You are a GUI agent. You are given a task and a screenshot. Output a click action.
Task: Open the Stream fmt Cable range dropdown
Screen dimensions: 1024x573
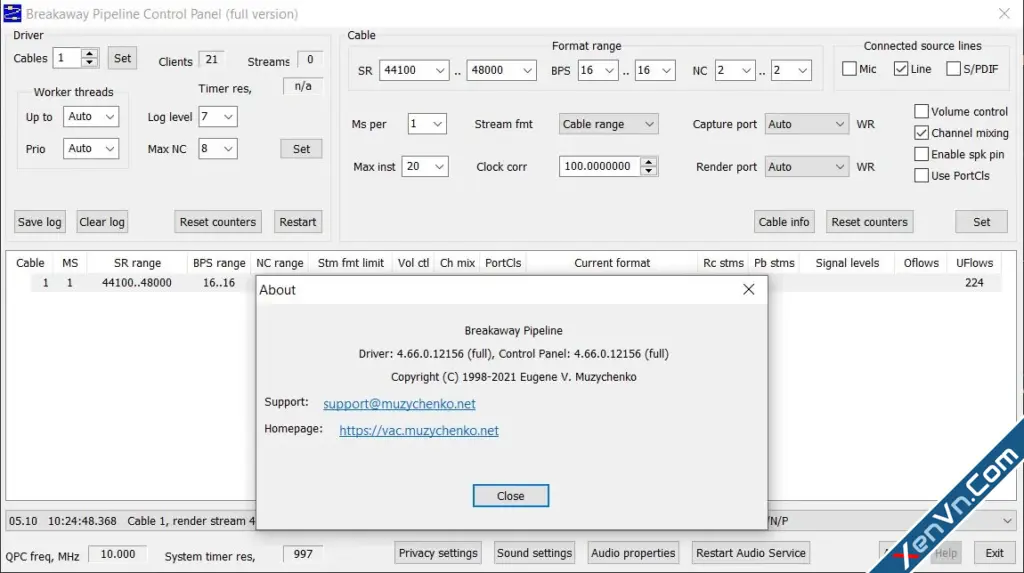608,124
